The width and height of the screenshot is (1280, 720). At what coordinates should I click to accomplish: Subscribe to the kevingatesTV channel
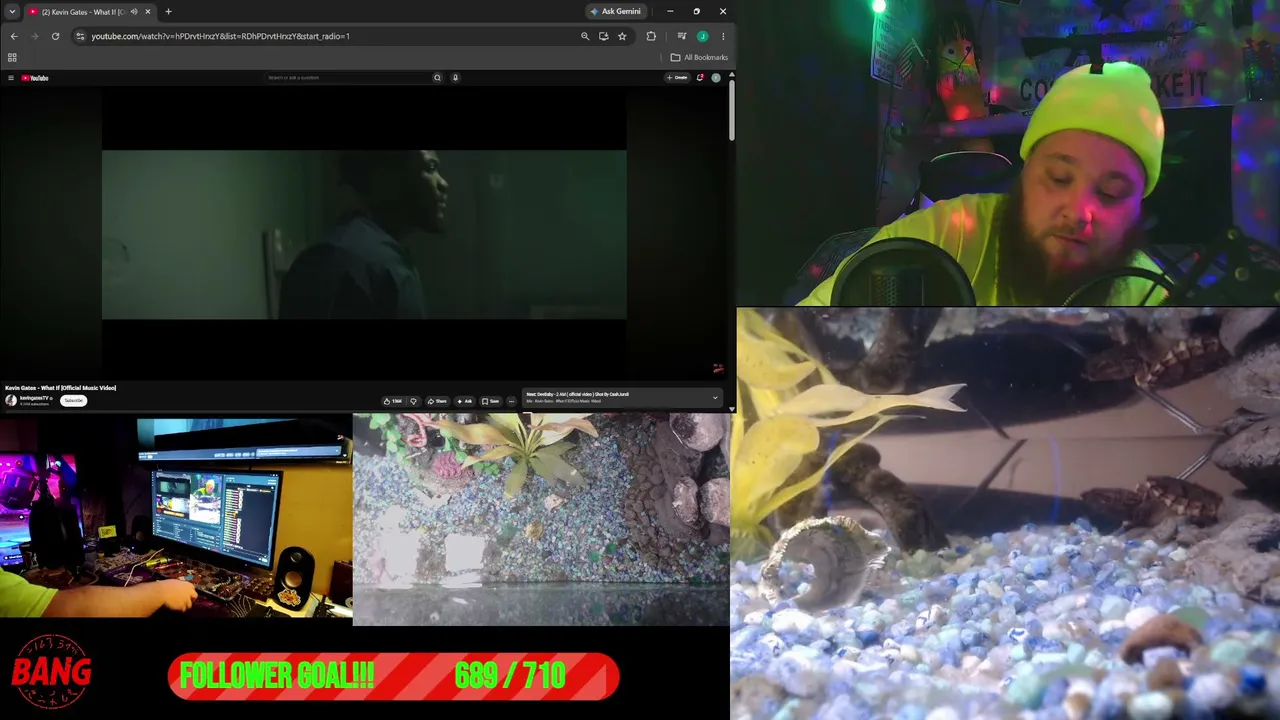click(73, 401)
